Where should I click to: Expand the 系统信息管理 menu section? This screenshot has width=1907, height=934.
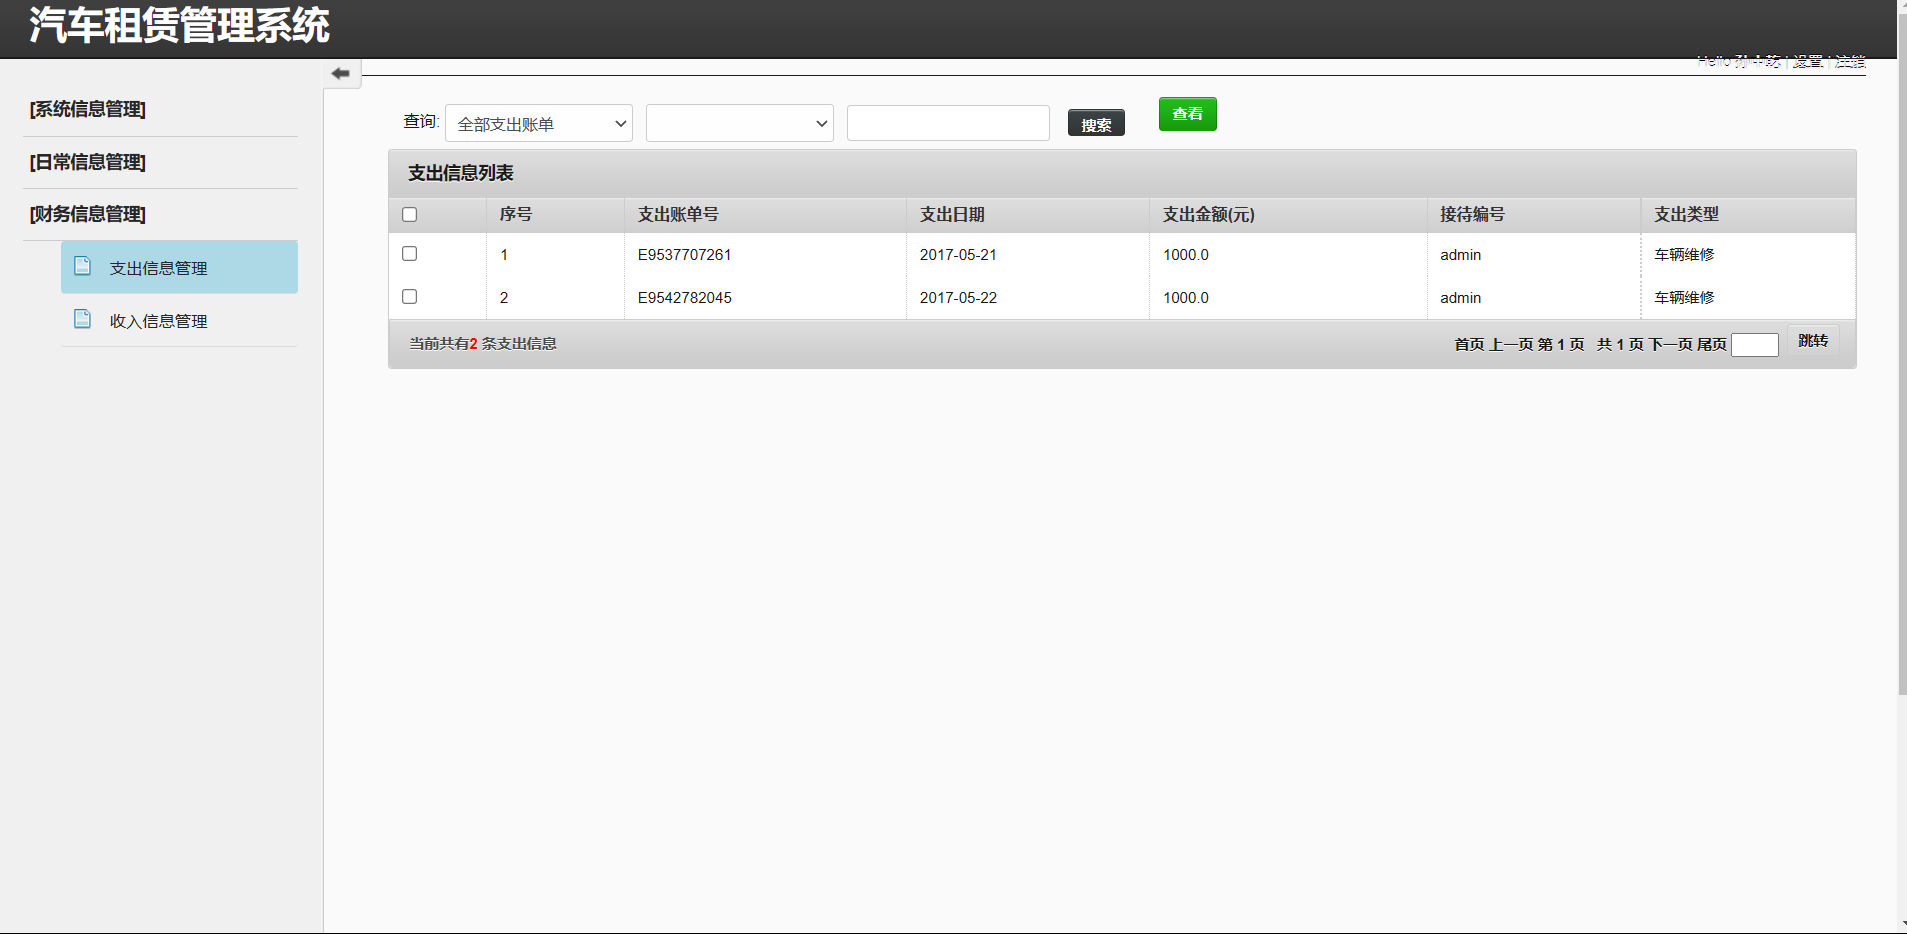coord(88,109)
